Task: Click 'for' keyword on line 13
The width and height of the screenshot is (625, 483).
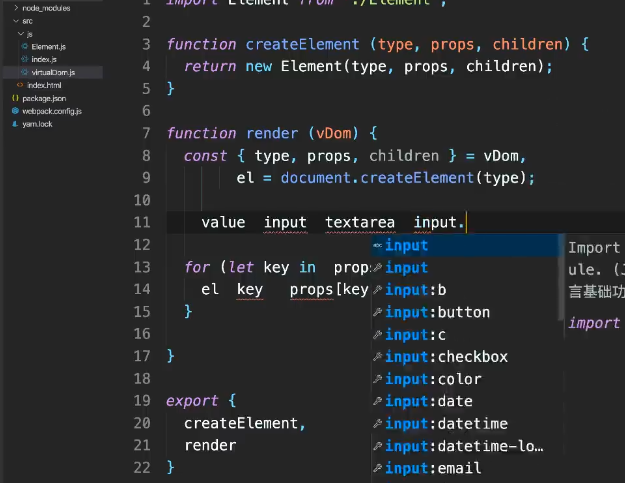Action: 197,267
